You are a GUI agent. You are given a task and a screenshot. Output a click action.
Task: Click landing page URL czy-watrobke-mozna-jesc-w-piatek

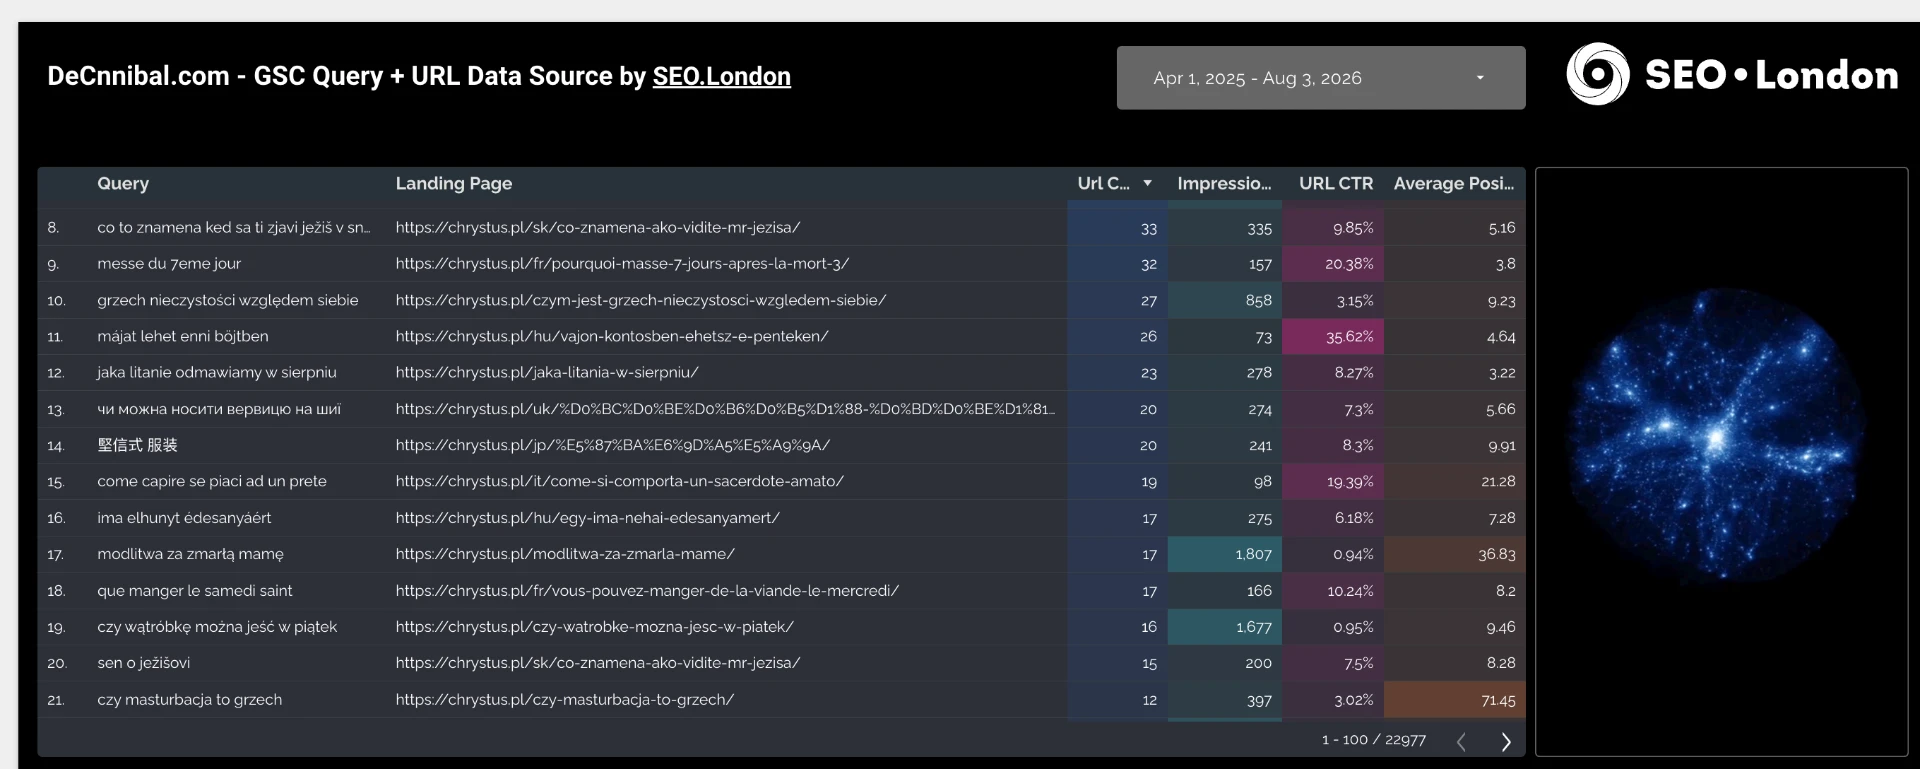tap(594, 627)
